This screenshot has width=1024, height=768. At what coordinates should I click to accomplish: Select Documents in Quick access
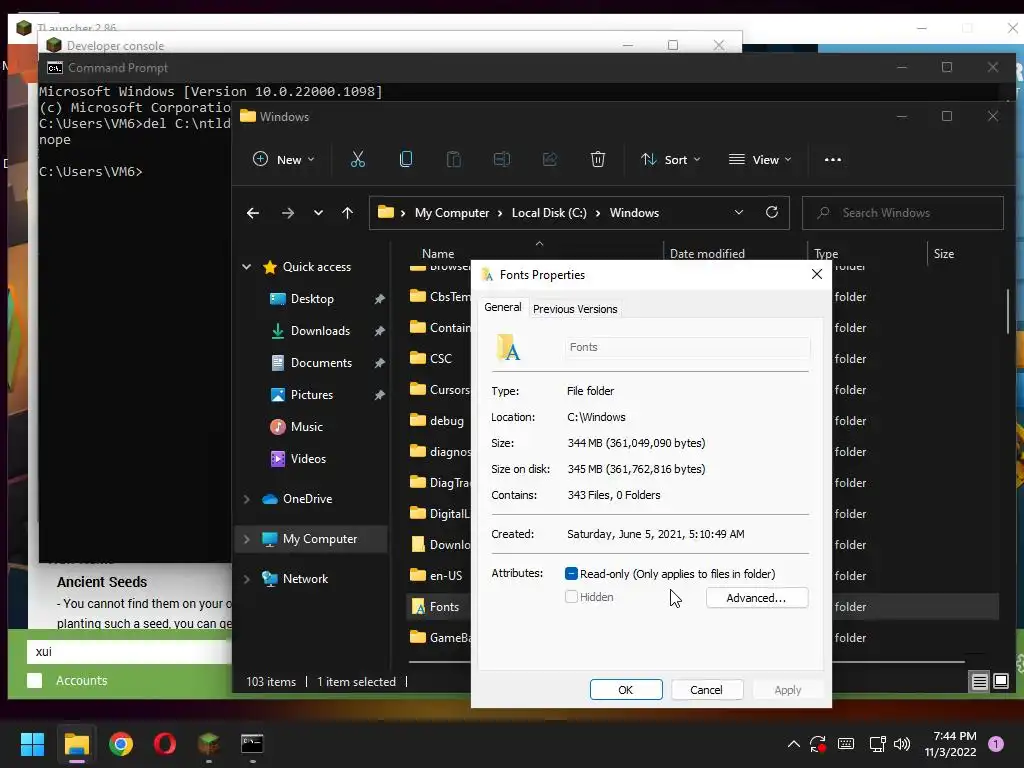coord(321,362)
